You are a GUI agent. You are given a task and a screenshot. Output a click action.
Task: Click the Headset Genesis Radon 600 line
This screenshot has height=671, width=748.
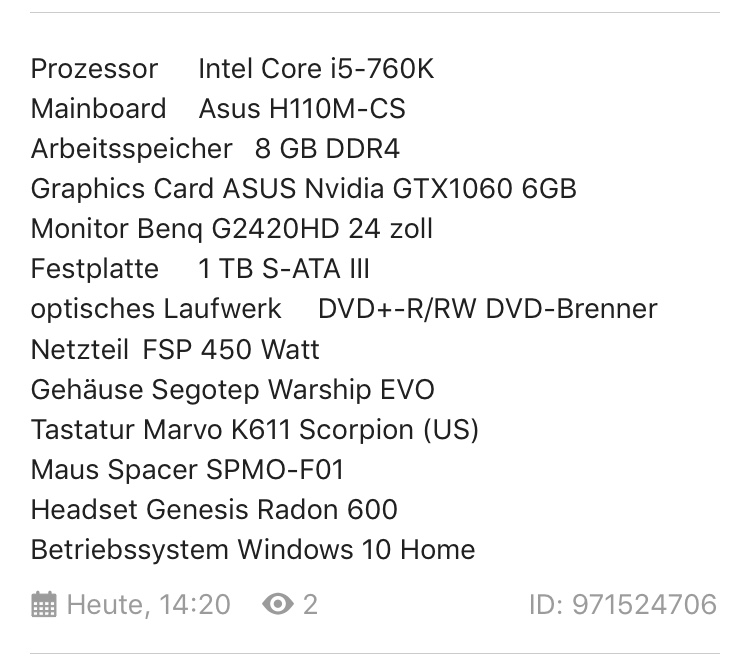pyautogui.click(x=214, y=509)
